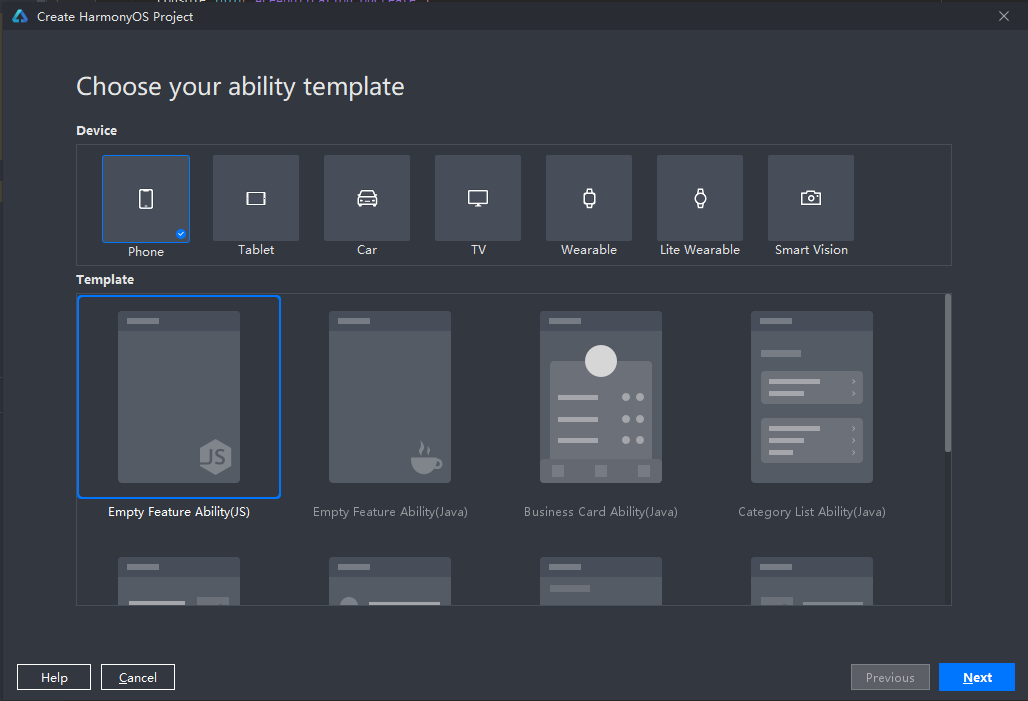Pick the TV device icon
Image resolution: width=1028 pixels, height=701 pixels.
pyautogui.click(x=478, y=198)
